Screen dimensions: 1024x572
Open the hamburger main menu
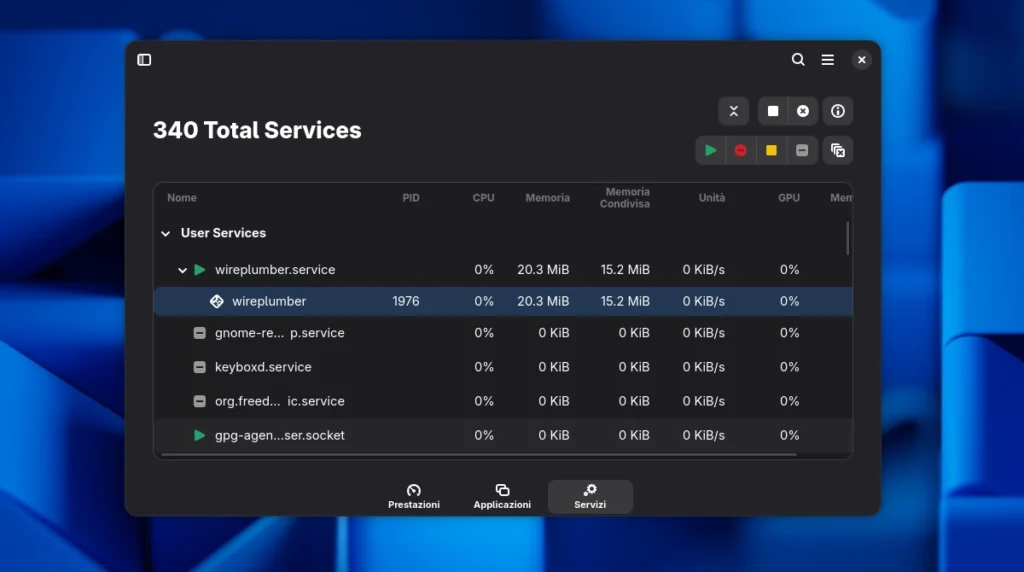click(x=828, y=60)
